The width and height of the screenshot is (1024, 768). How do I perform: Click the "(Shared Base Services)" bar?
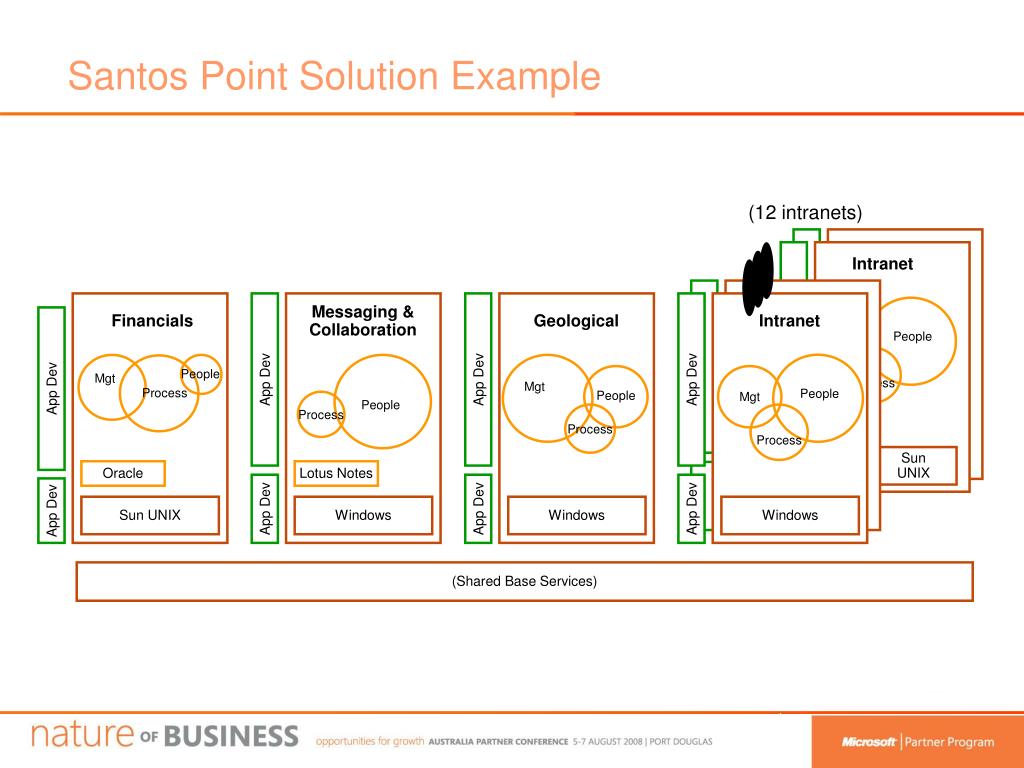pos(524,581)
